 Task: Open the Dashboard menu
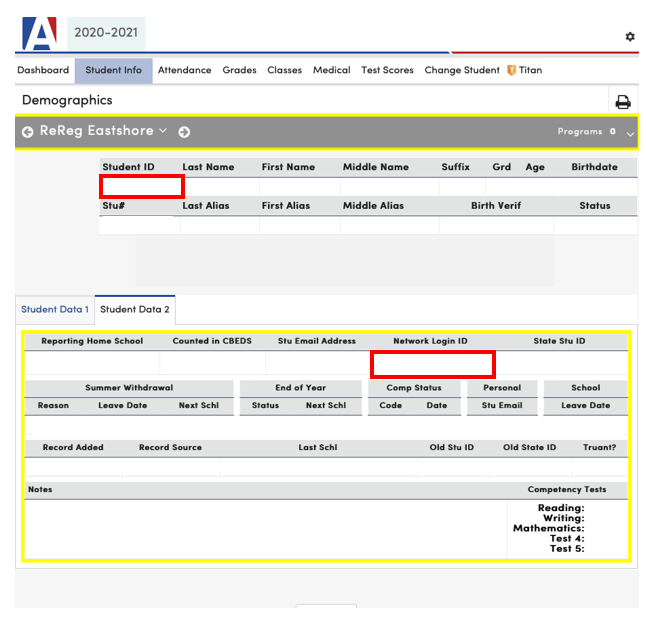click(x=43, y=71)
